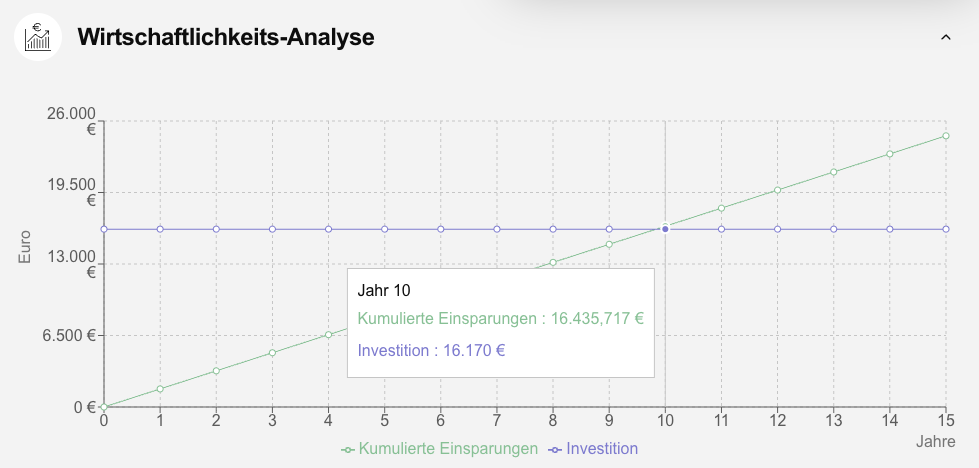Click the x-axis label for year 7
979x468 pixels.
(497, 422)
